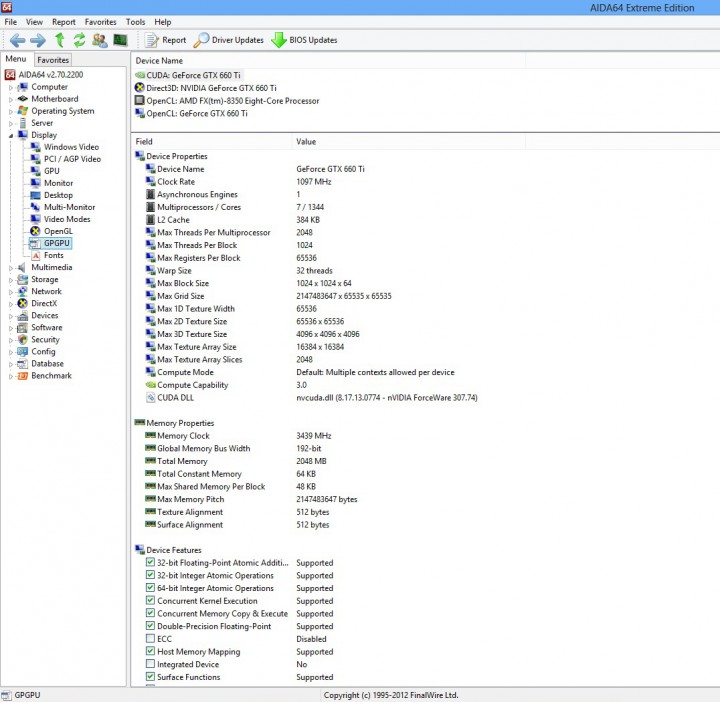Toggle Concurrent Kernel Execution checkbox
The image size is (720, 702).
tap(150, 600)
